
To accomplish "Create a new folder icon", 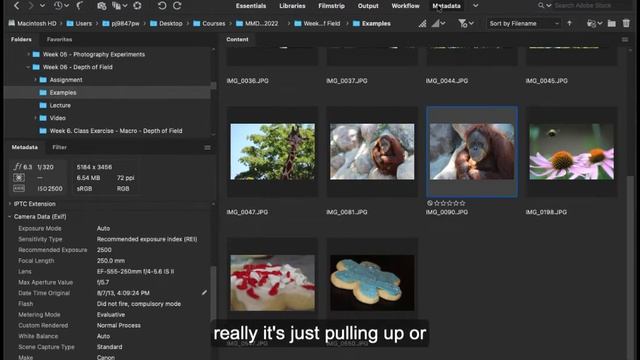I will (x=611, y=24).
